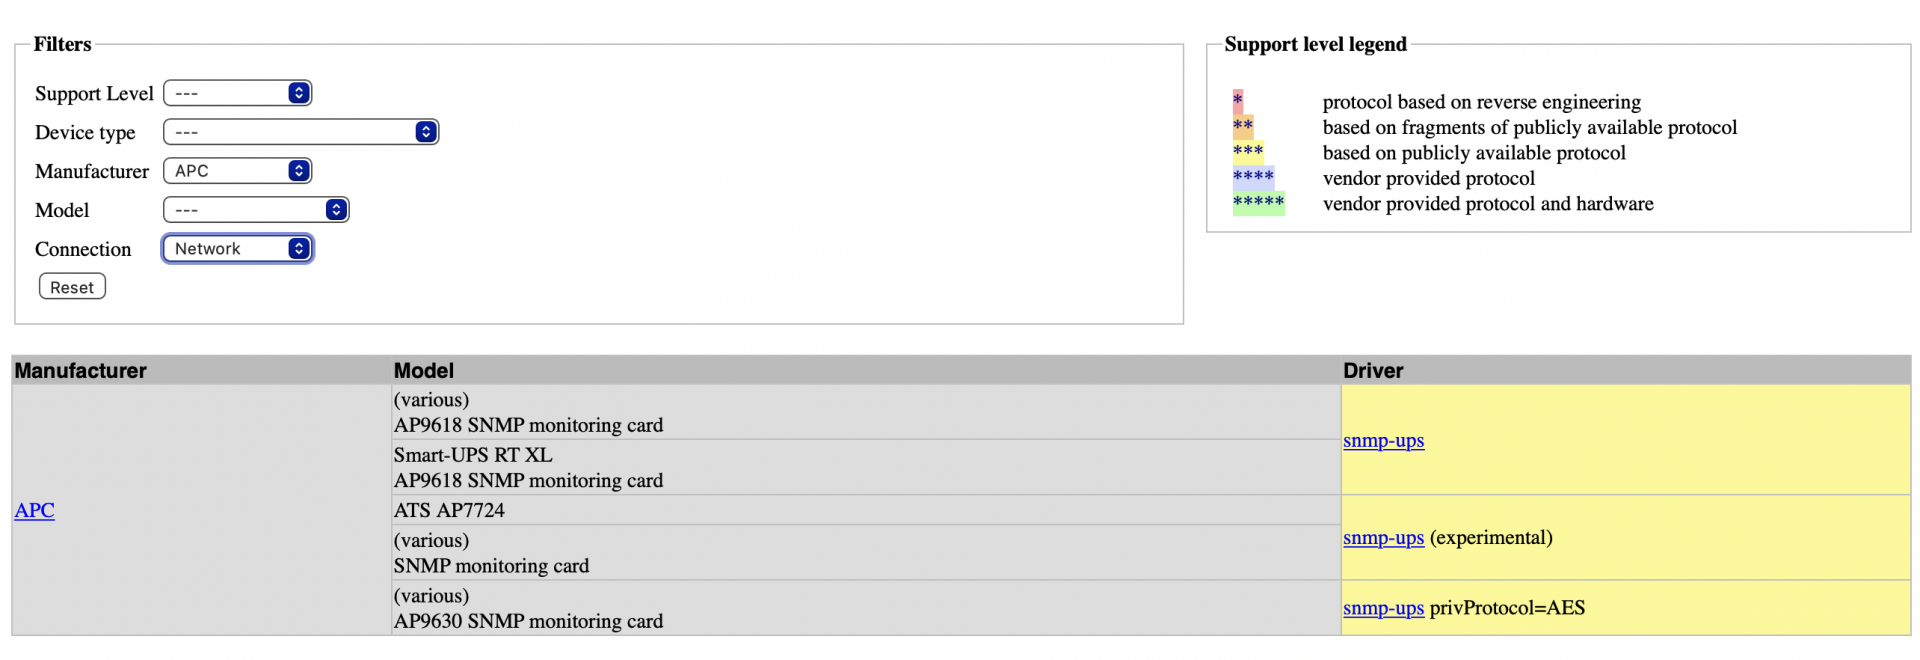Viewport: 1920px width, 660px height.
Task: Open the Manufacturer dropdown showing APC
Action: click(237, 171)
